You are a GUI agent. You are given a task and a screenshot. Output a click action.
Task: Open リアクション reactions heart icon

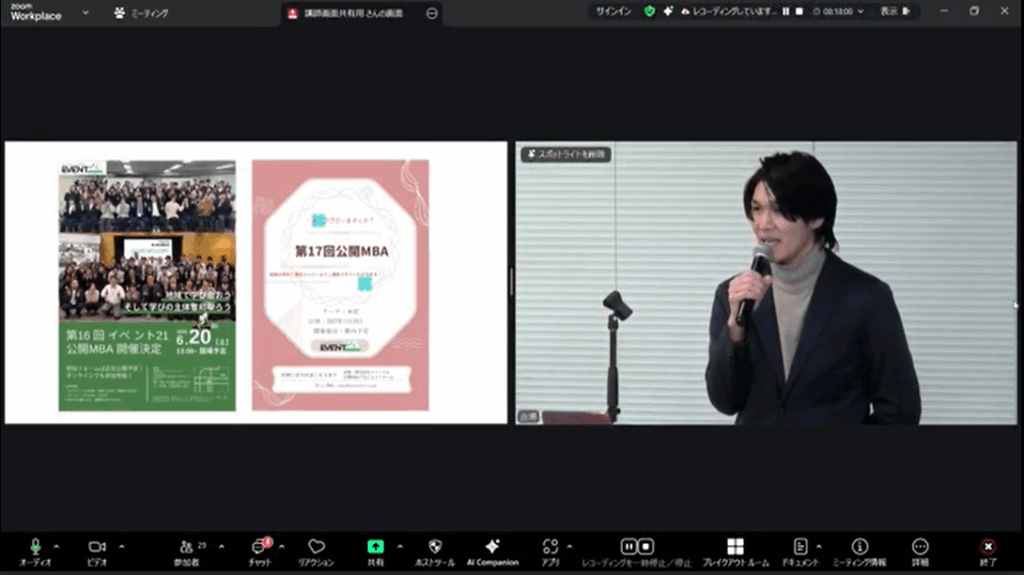316,547
